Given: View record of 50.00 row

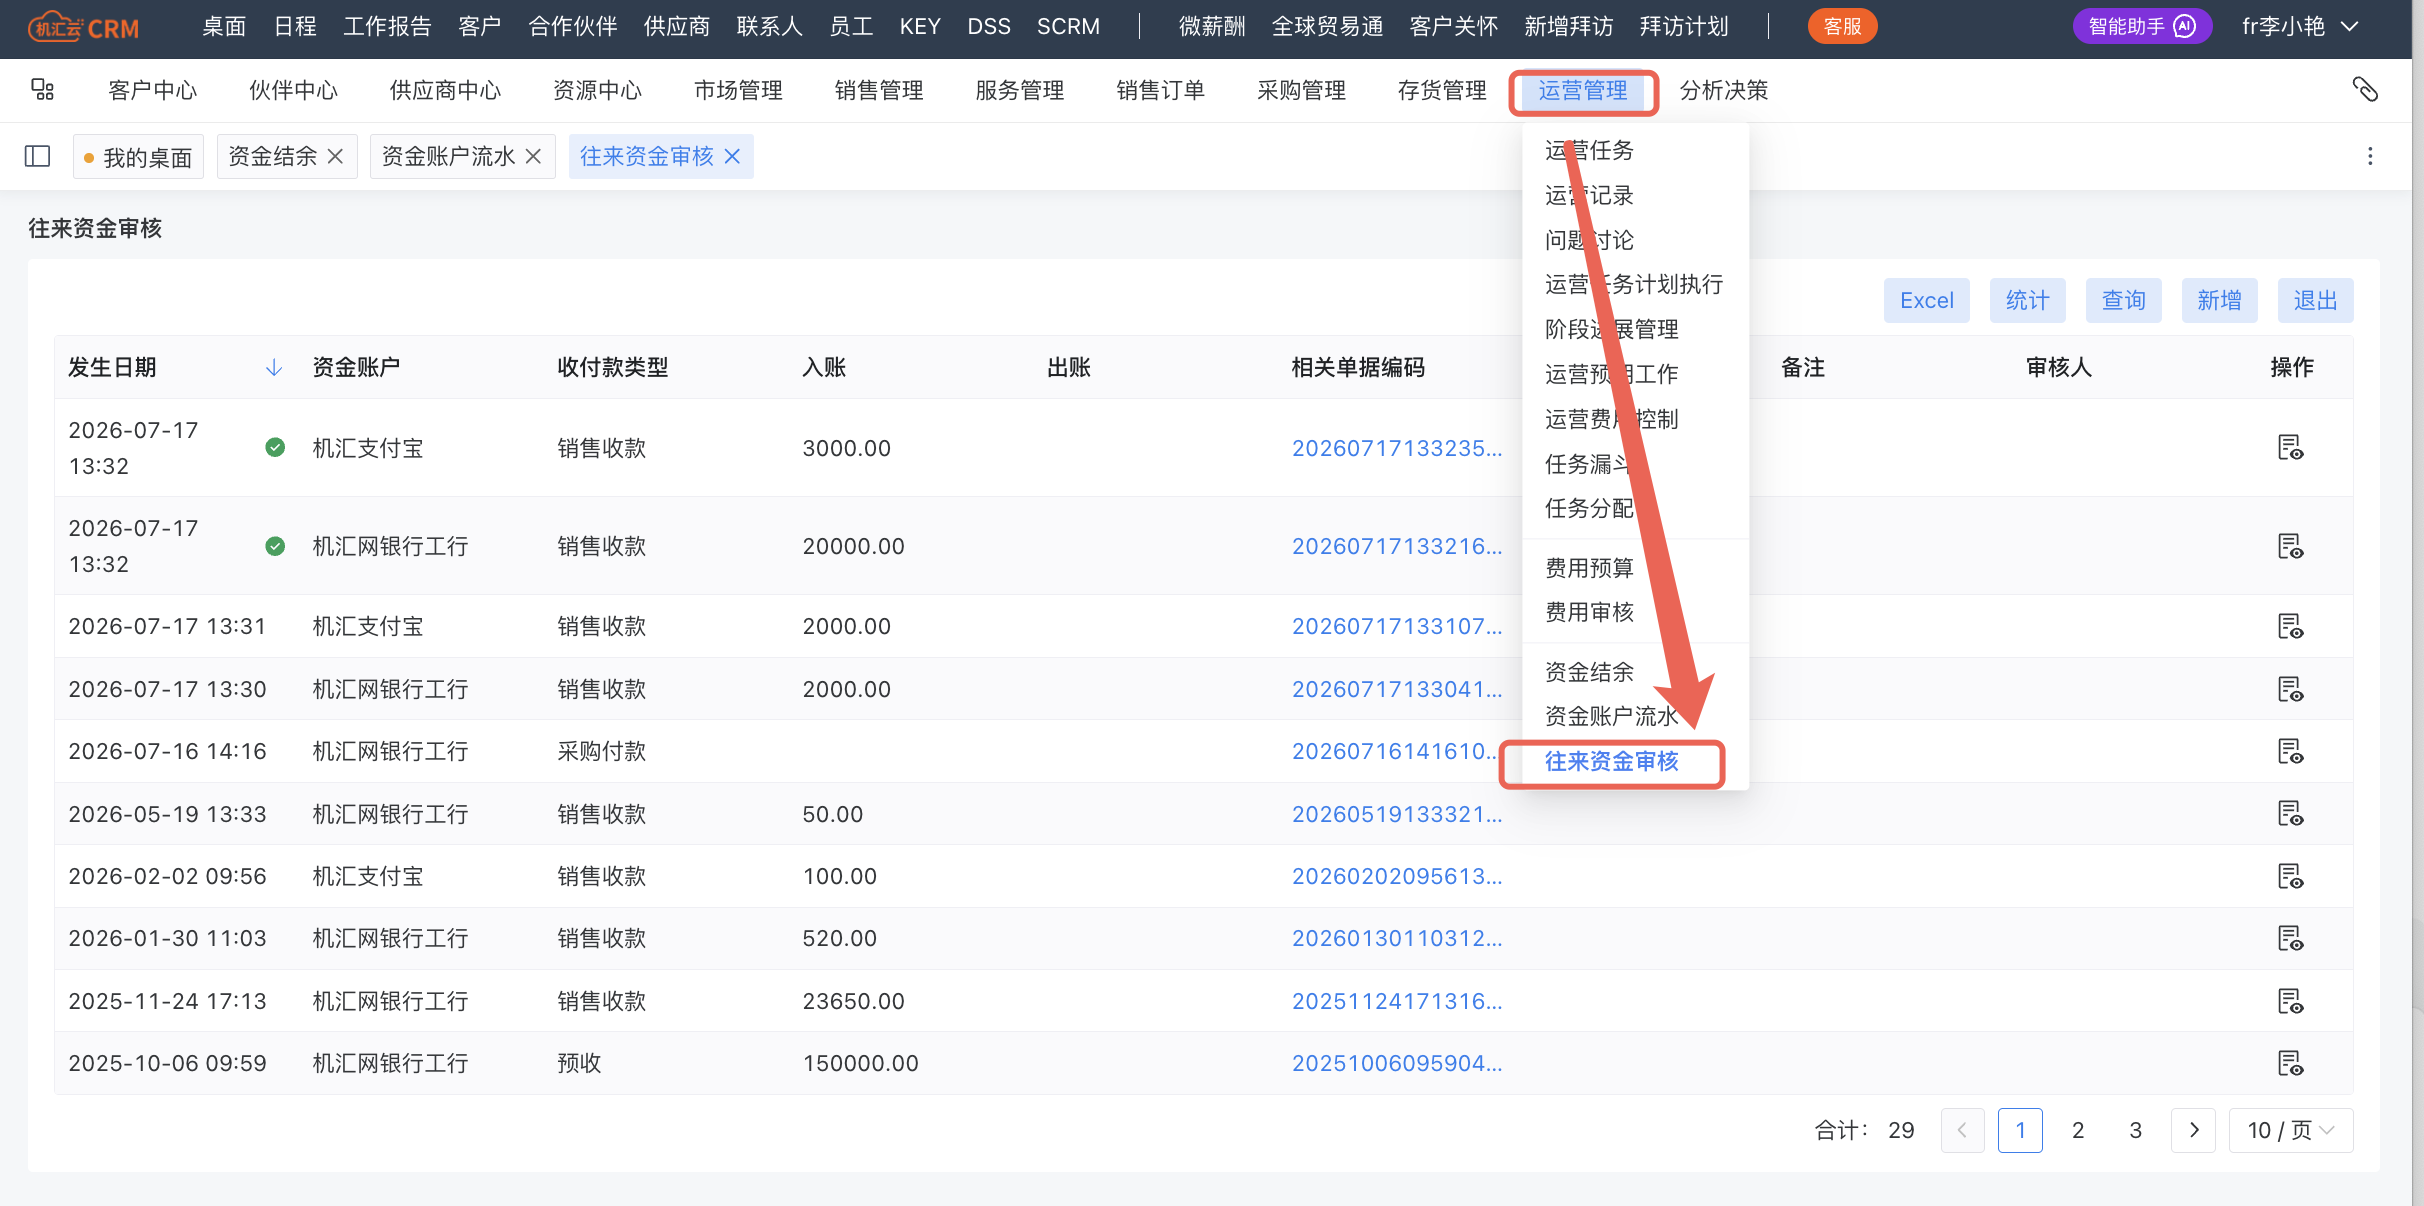Looking at the screenshot, I should pyautogui.click(x=2290, y=814).
